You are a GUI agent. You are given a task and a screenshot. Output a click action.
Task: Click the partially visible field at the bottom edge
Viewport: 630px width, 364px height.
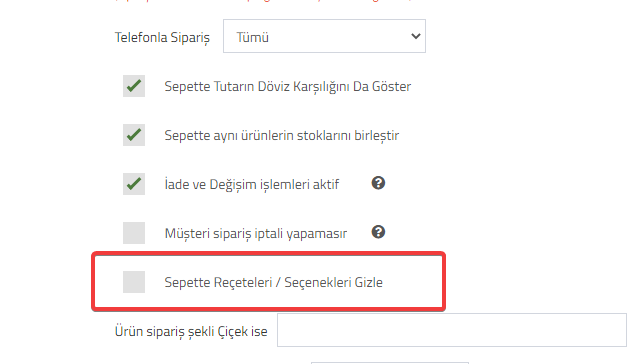point(390,363)
